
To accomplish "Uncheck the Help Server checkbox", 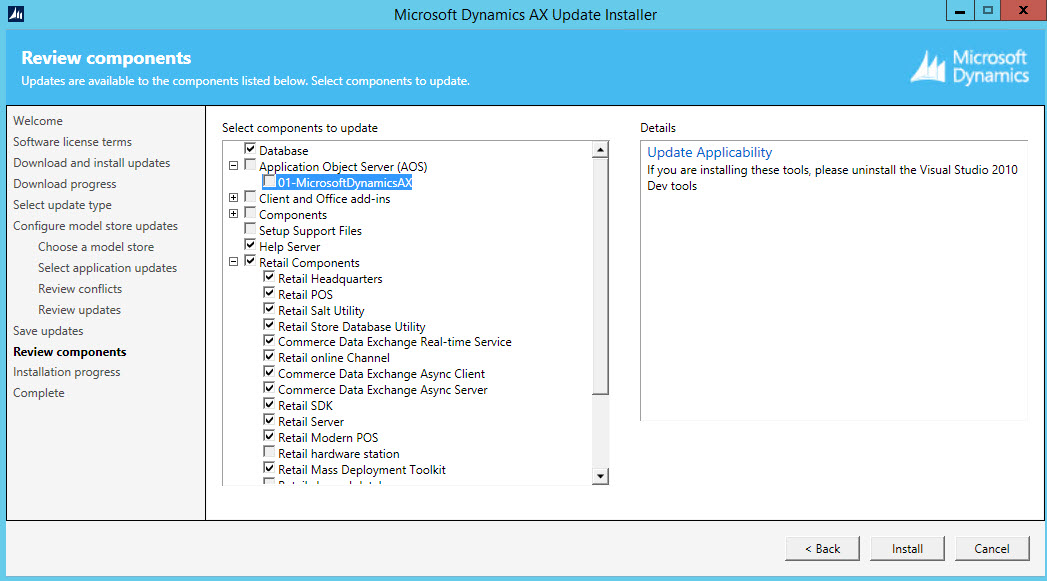I will tap(250, 246).
